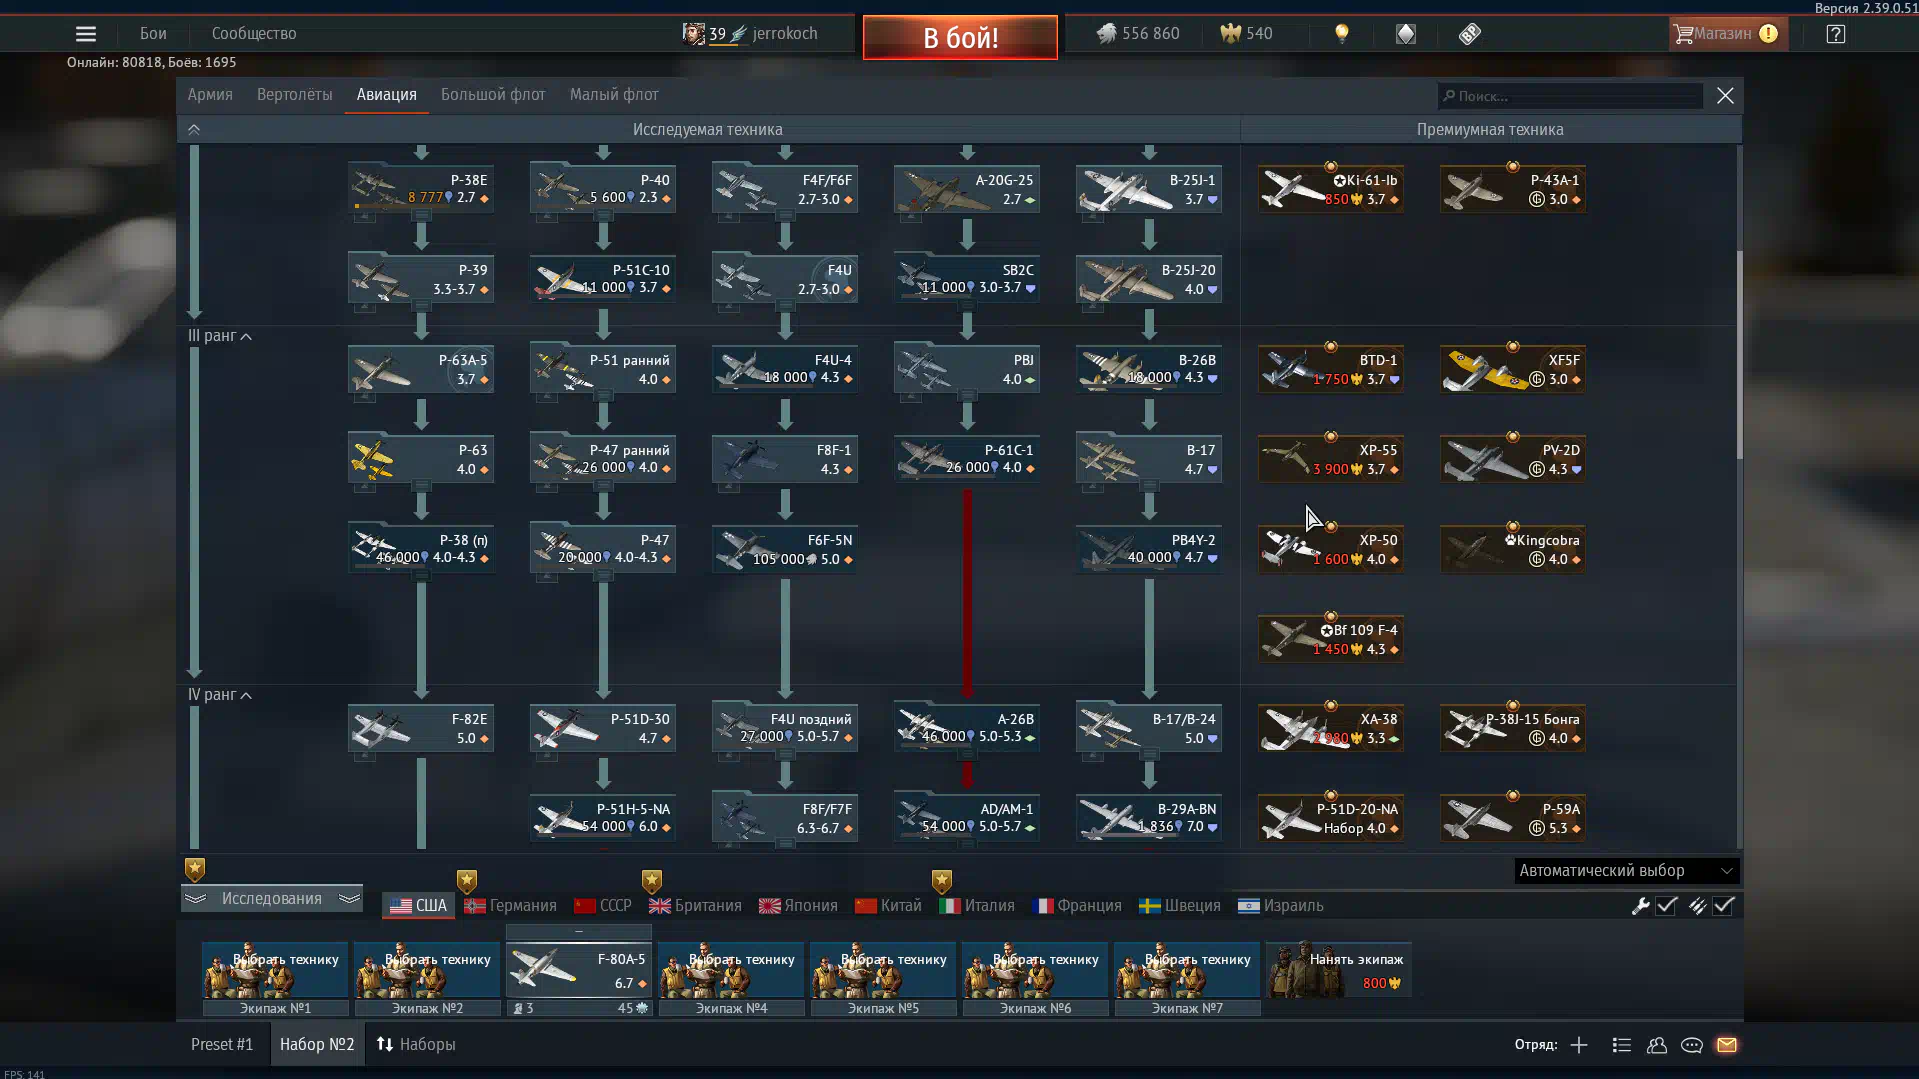This screenshot has width=1919, height=1079.
Task: Select the P-51C-10 aircraft card
Action: [603, 278]
